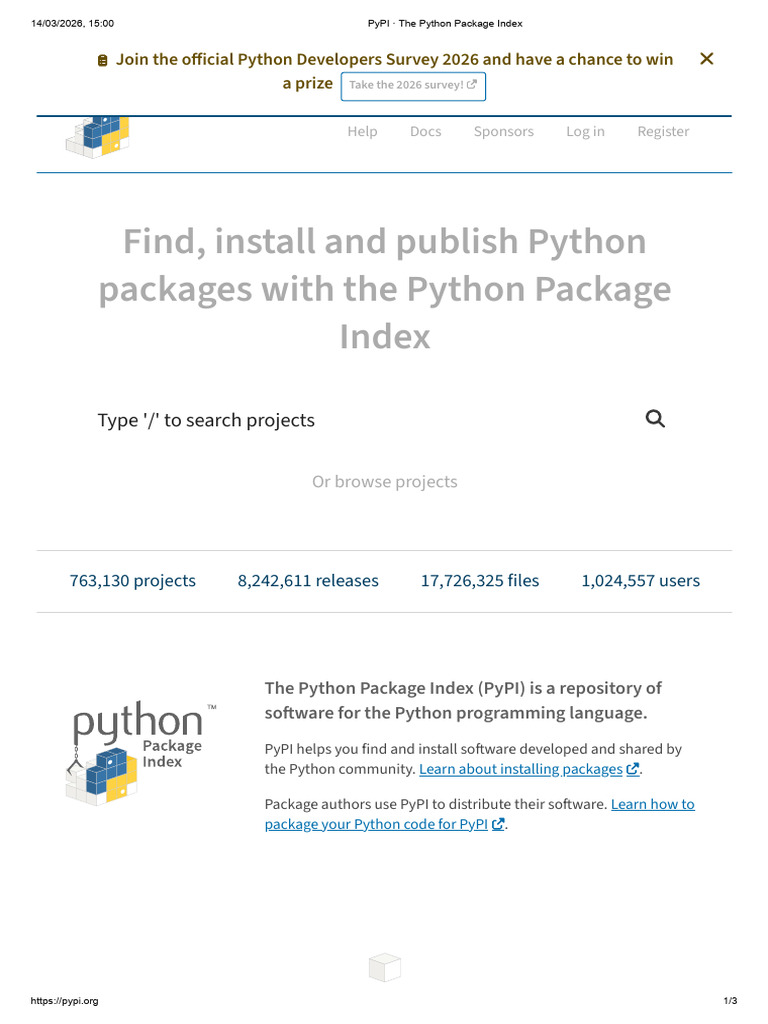The image size is (768, 1024).
Task: Click external link icon after installing packages
Action: (632, 770)
